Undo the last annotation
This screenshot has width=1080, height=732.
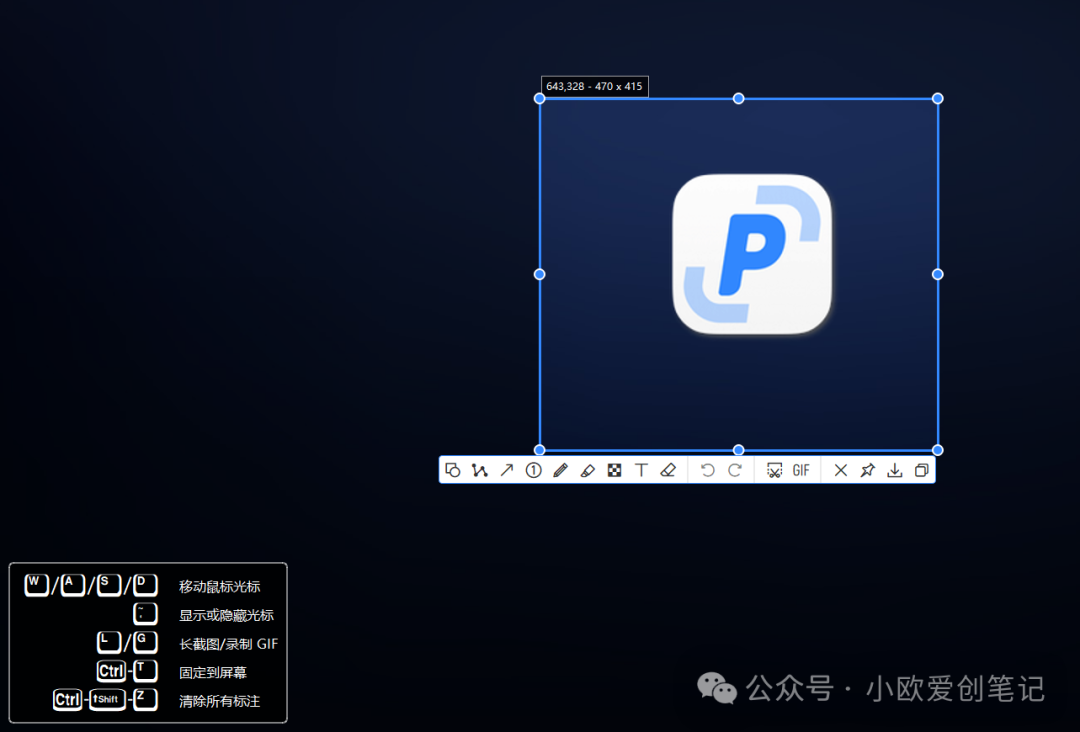point(707,470)
